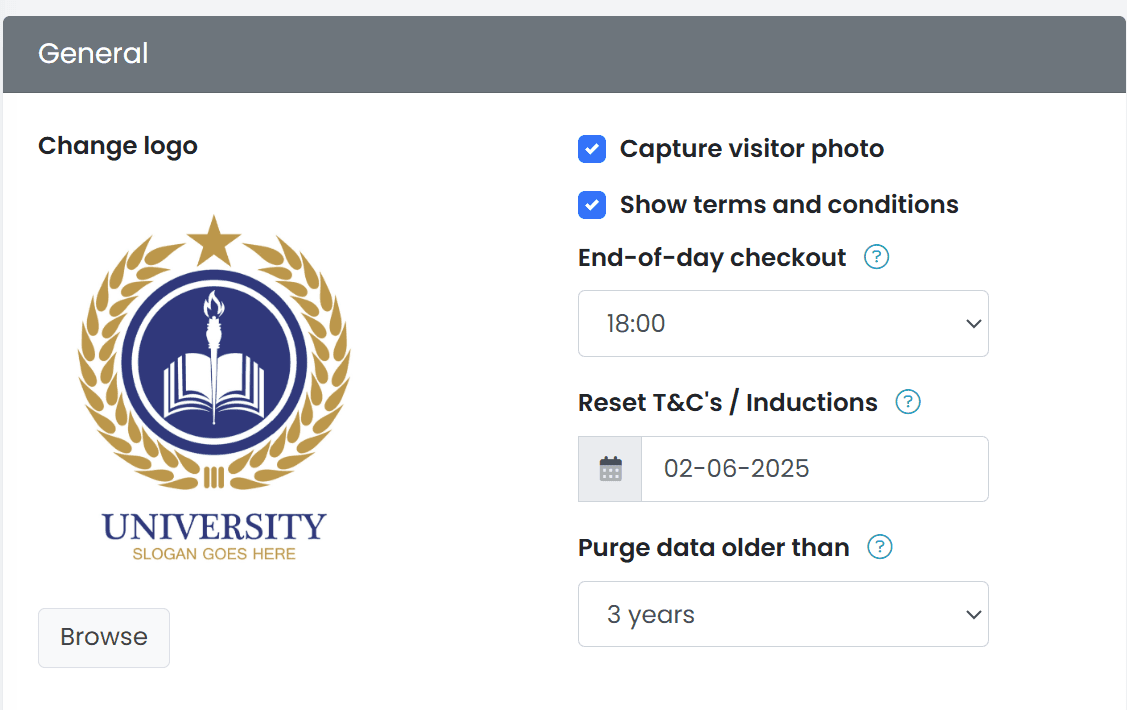Click the End-of-day checkout label
The height and width of the screenshot is (710, 1127).
coord(712,257)
